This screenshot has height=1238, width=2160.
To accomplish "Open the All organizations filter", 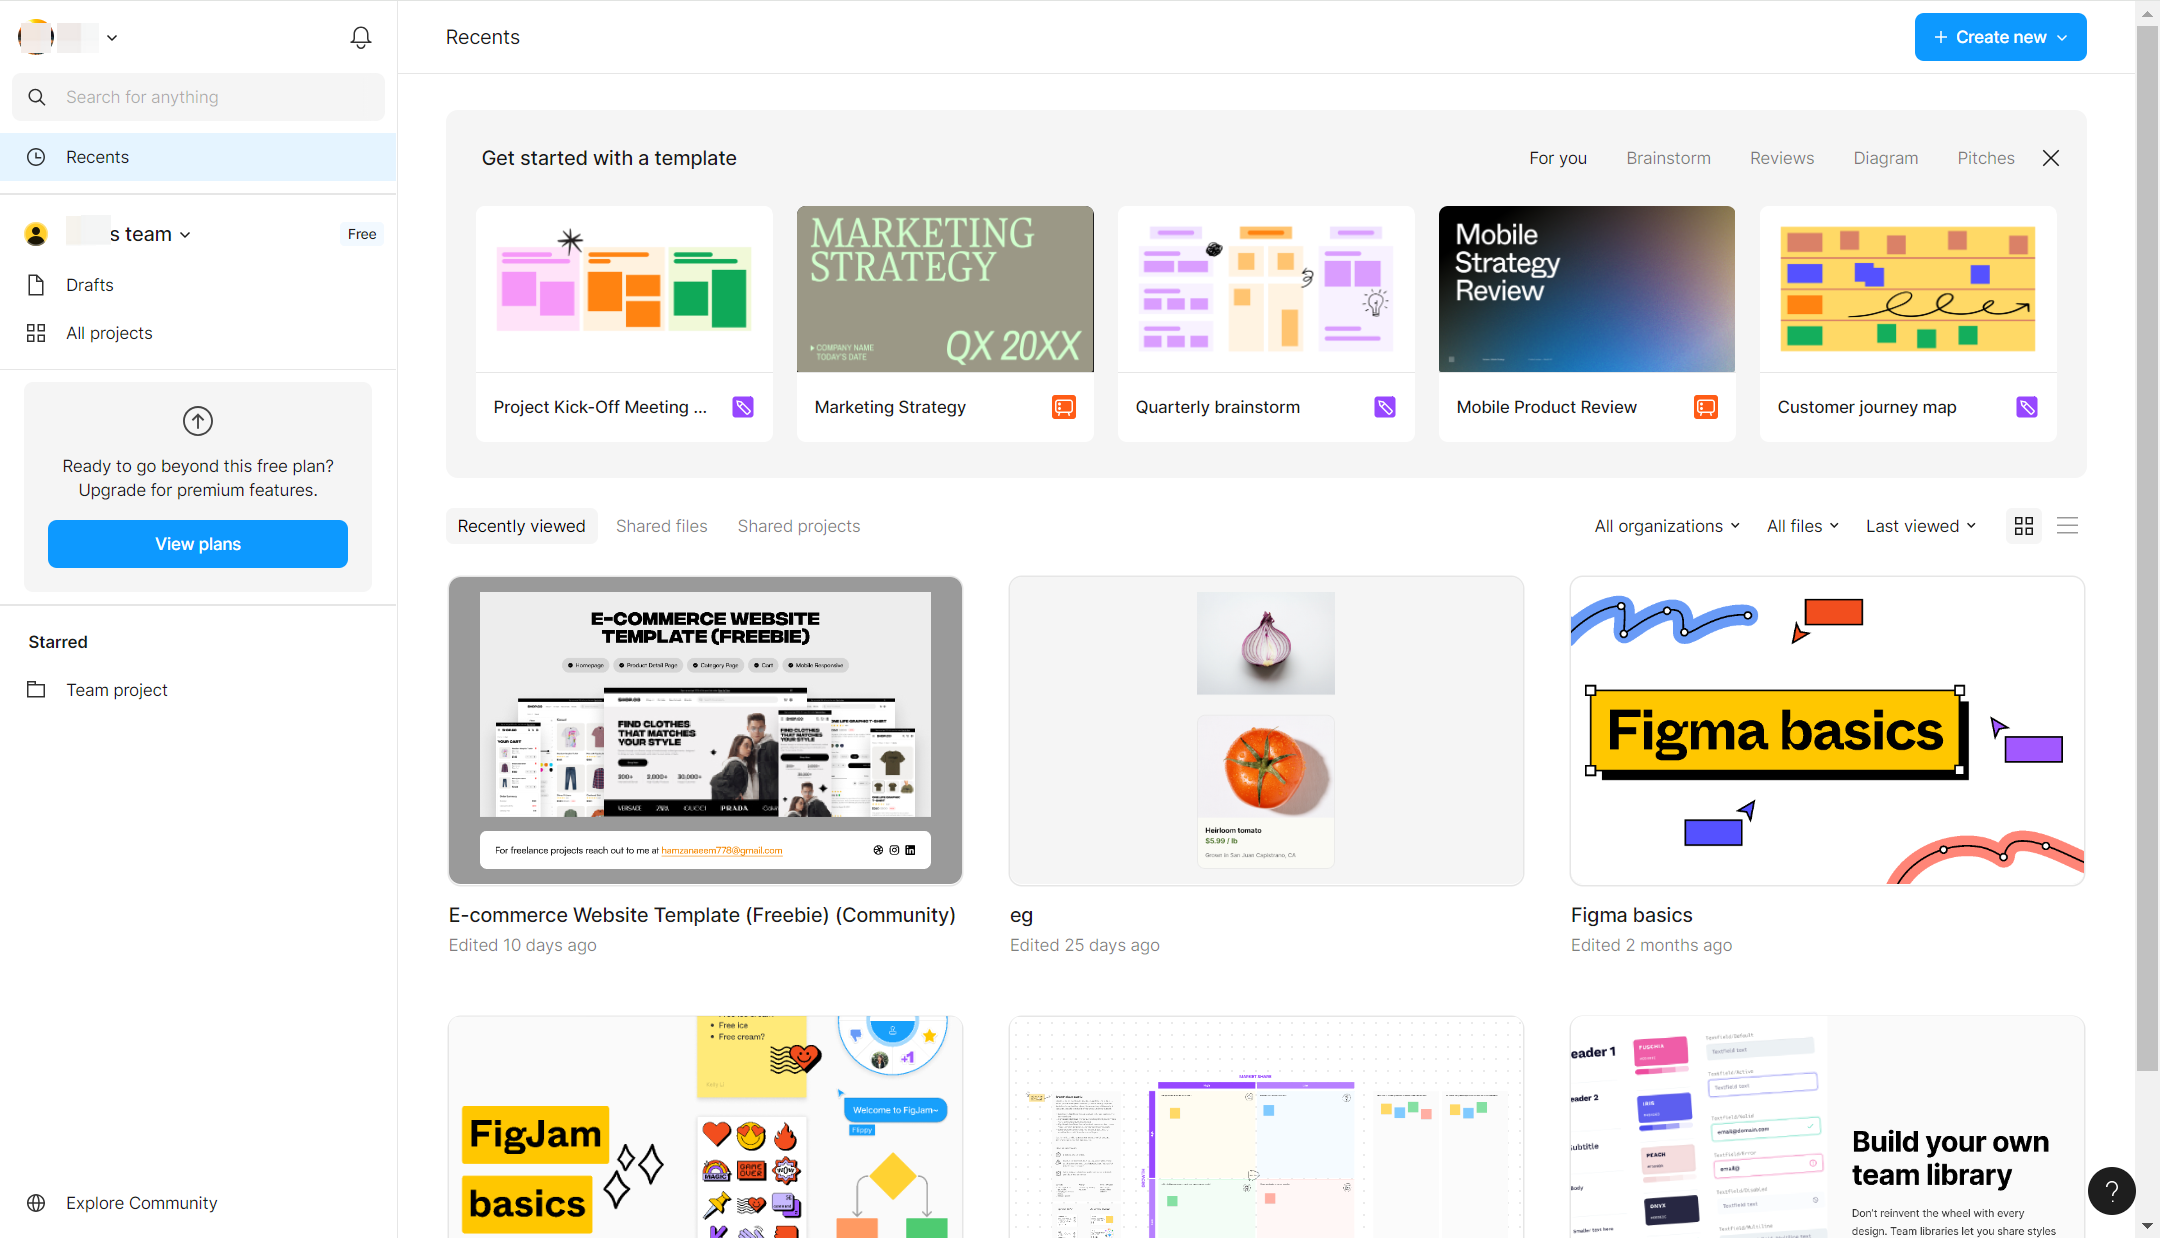I will (x=1667, y=526).
